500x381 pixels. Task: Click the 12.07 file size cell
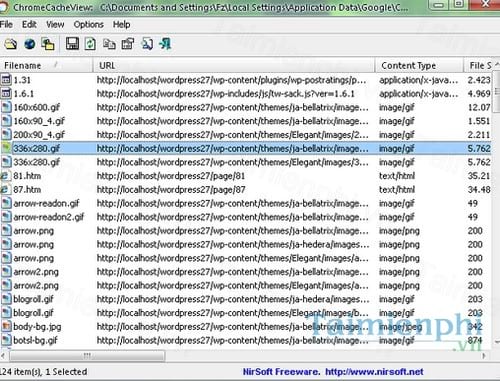coord(479,107)
